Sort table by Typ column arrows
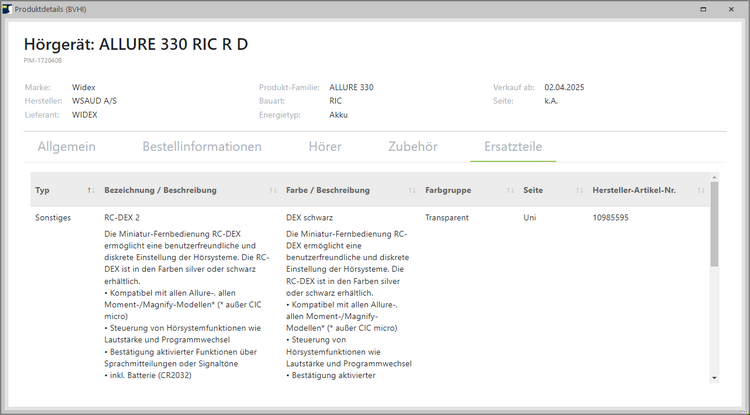Screen dimensions: 750x415 pyautogui.click(x=91, y=190)
